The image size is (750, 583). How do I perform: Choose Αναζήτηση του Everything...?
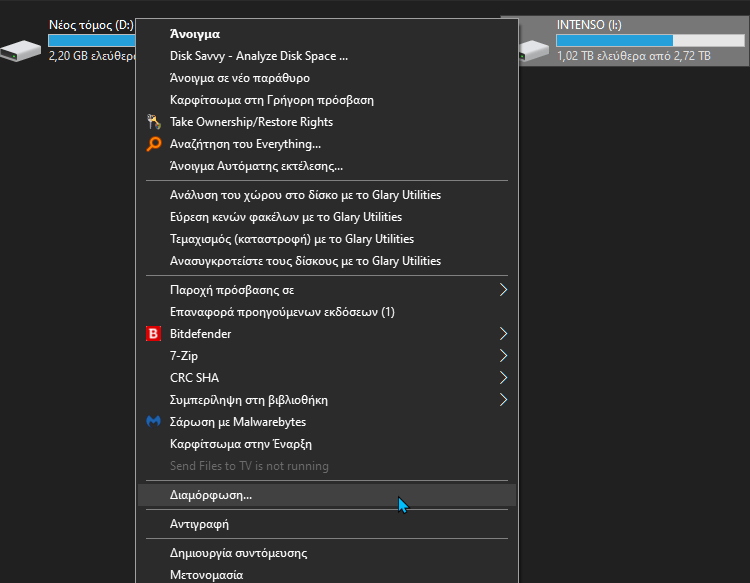pos(327,144)
